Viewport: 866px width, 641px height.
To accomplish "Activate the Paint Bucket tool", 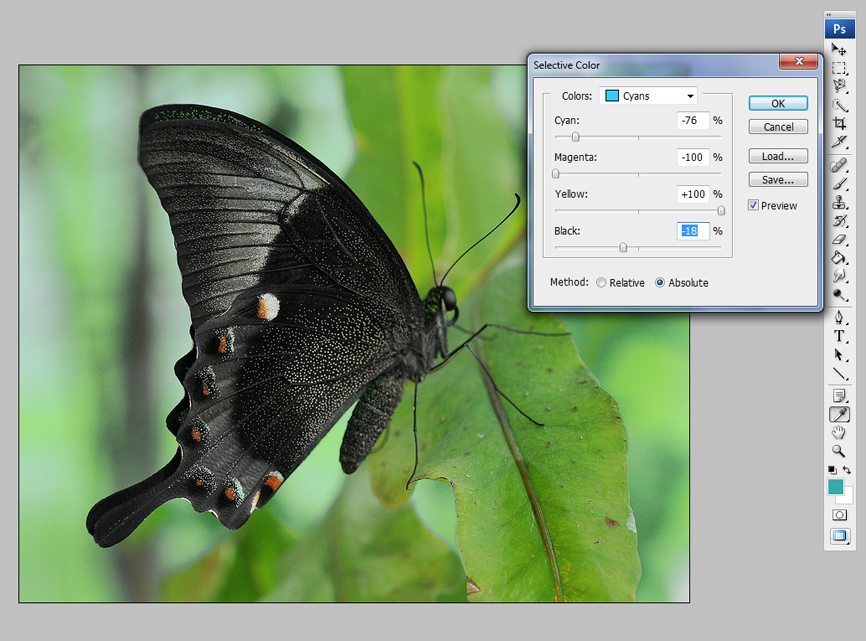I will [x=839, y=258].
